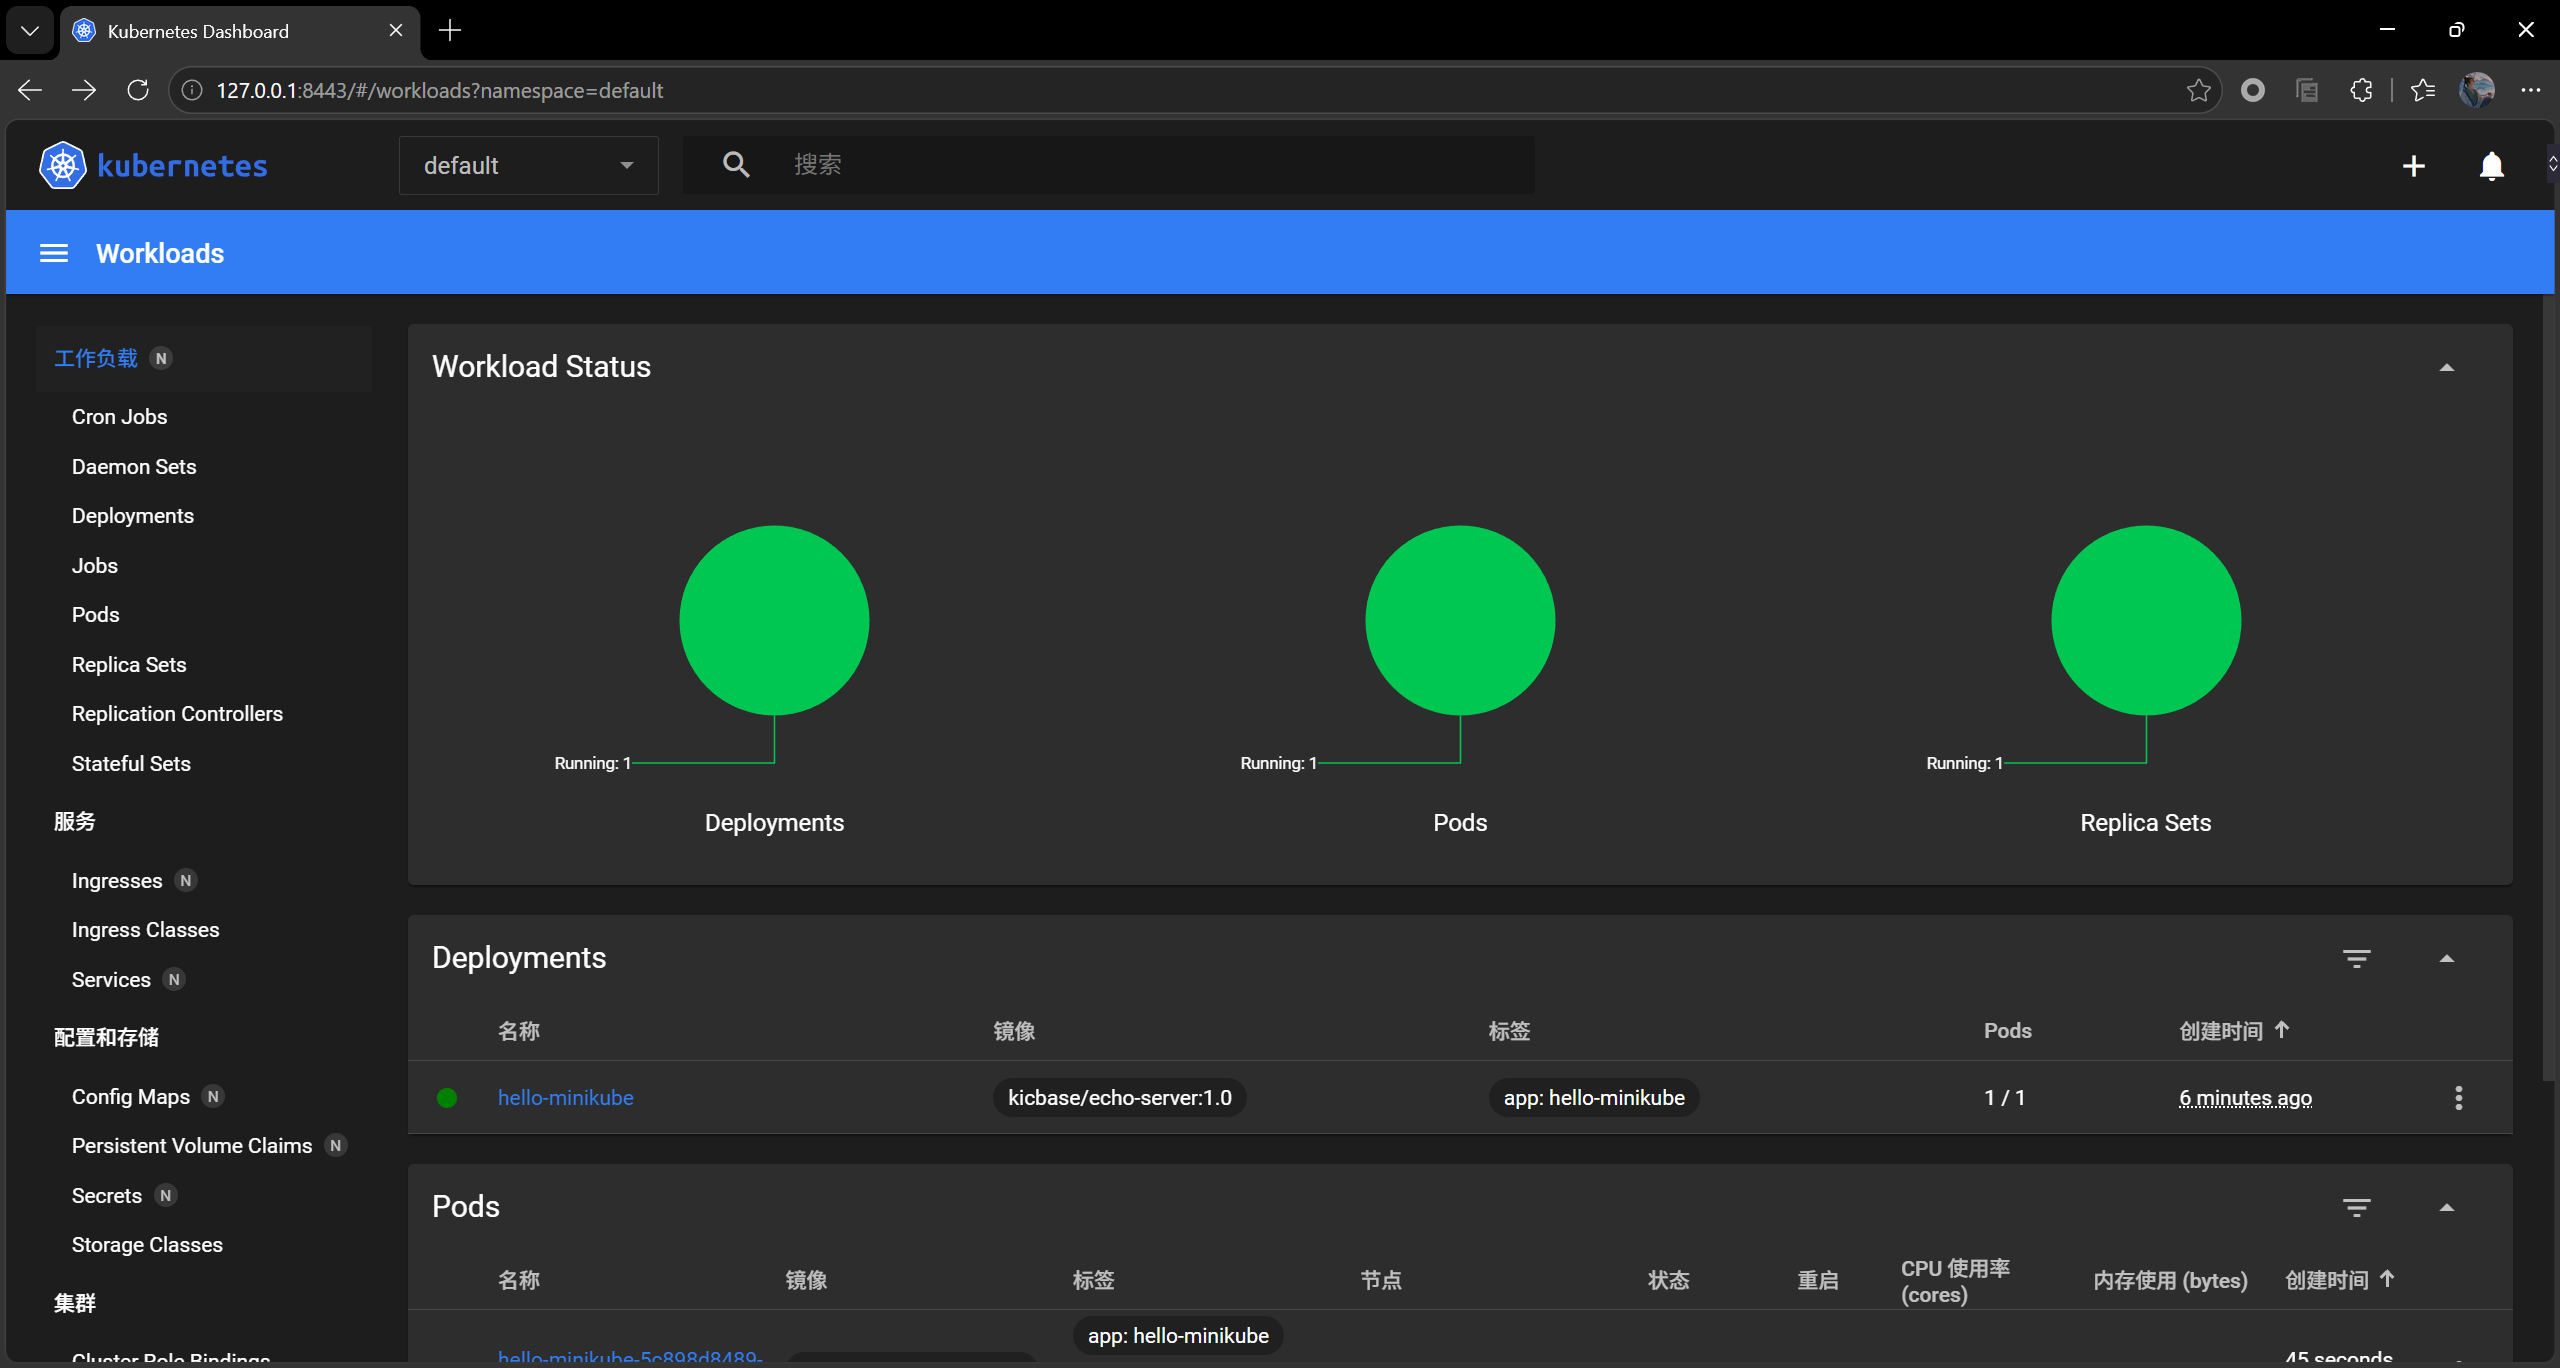Go back with the browser back arrow
Viewport: 2560px width, 1368px height.
[30, 90]
